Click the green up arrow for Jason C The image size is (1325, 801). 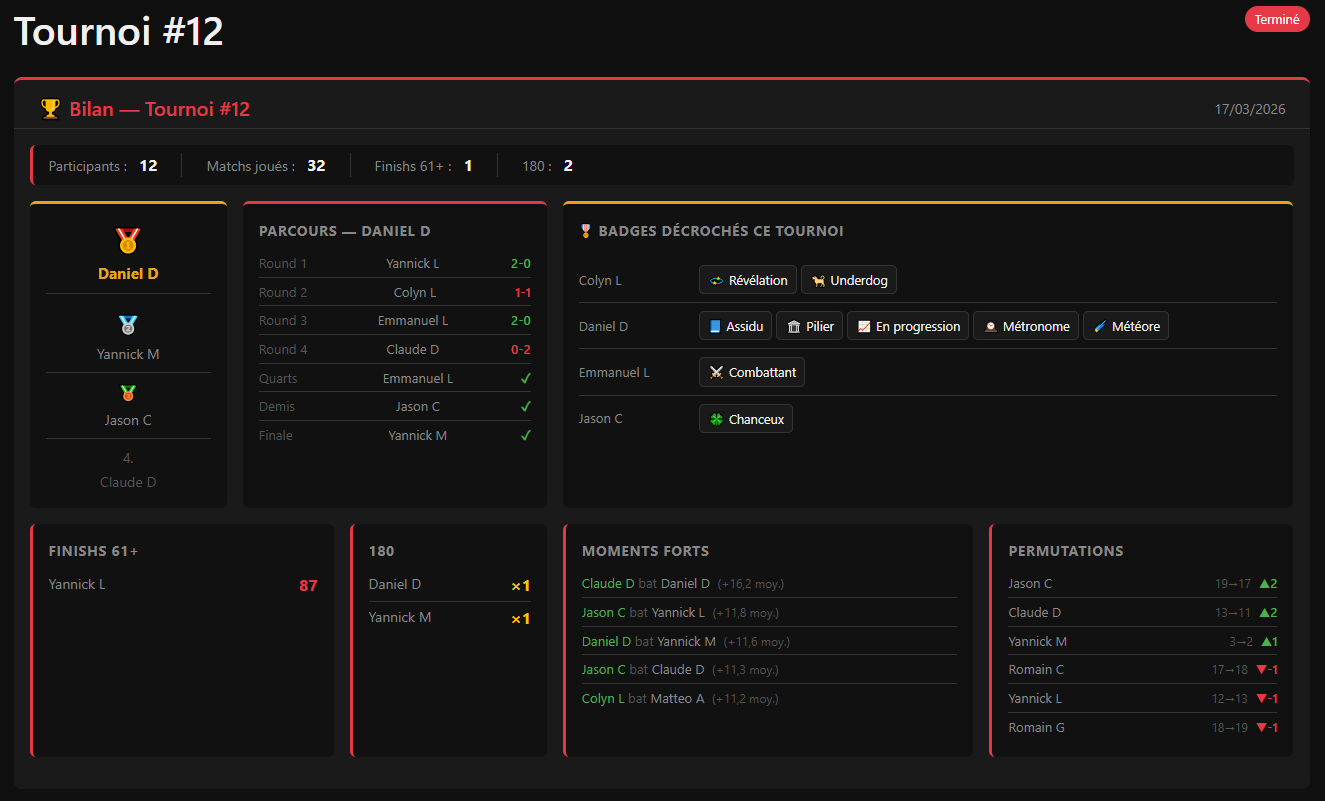click(x=1265, y=584)
